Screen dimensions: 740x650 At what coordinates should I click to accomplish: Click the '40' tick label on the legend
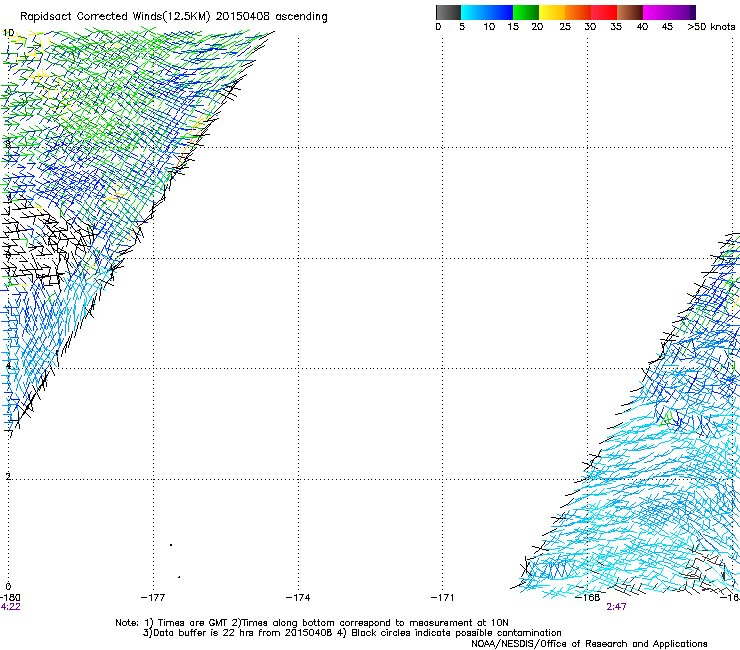click(642, 27)
